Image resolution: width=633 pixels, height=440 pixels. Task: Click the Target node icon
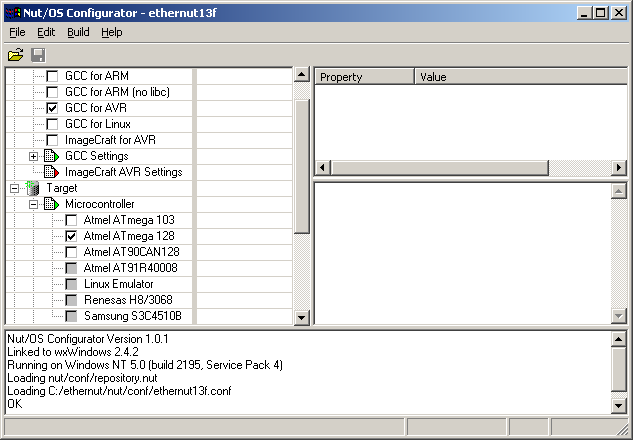pos(32,188)
